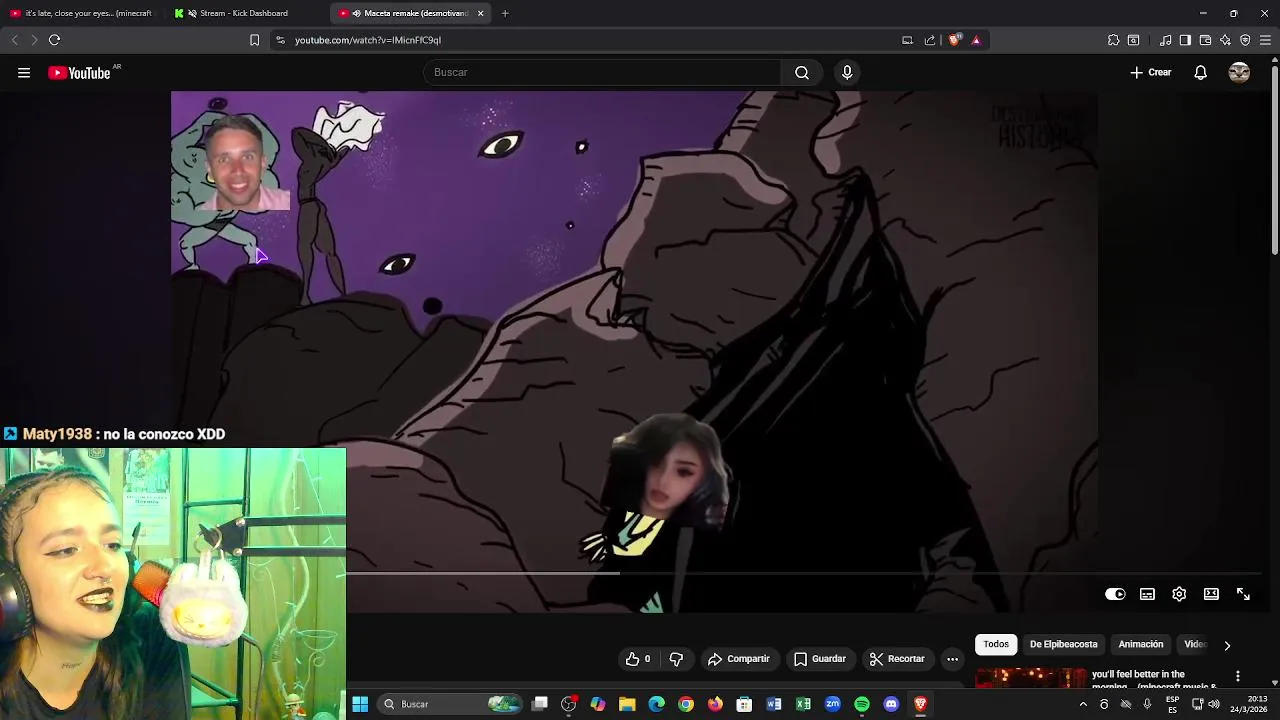Open YouTube notifications bell
The image size is (1280, 720).
[1200, 72]
